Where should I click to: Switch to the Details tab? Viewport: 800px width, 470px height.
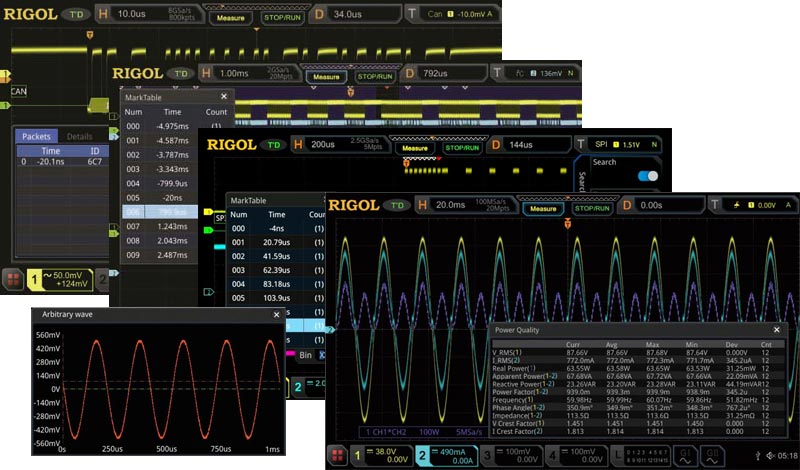point(80,136)
